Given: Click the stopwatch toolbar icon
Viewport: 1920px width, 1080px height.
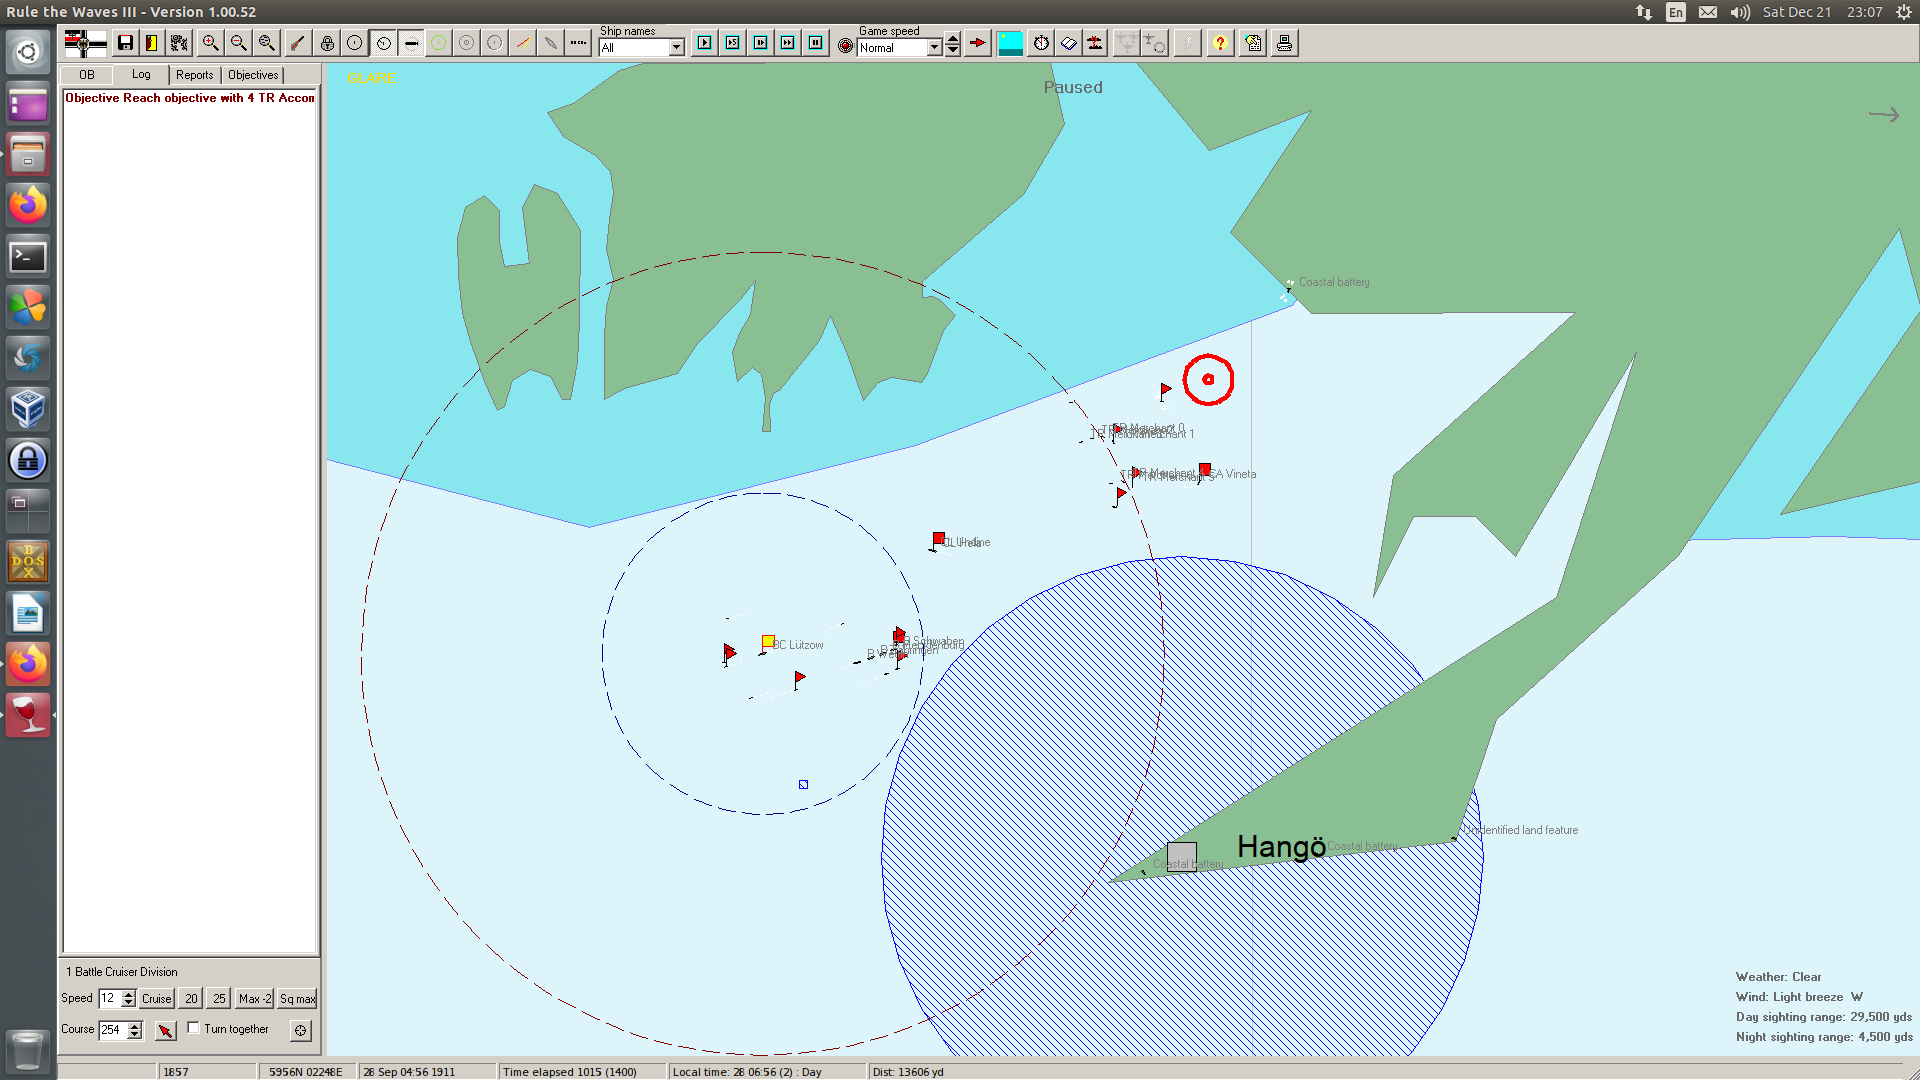Looking at the screenshot, I should tap(1042, 43).
